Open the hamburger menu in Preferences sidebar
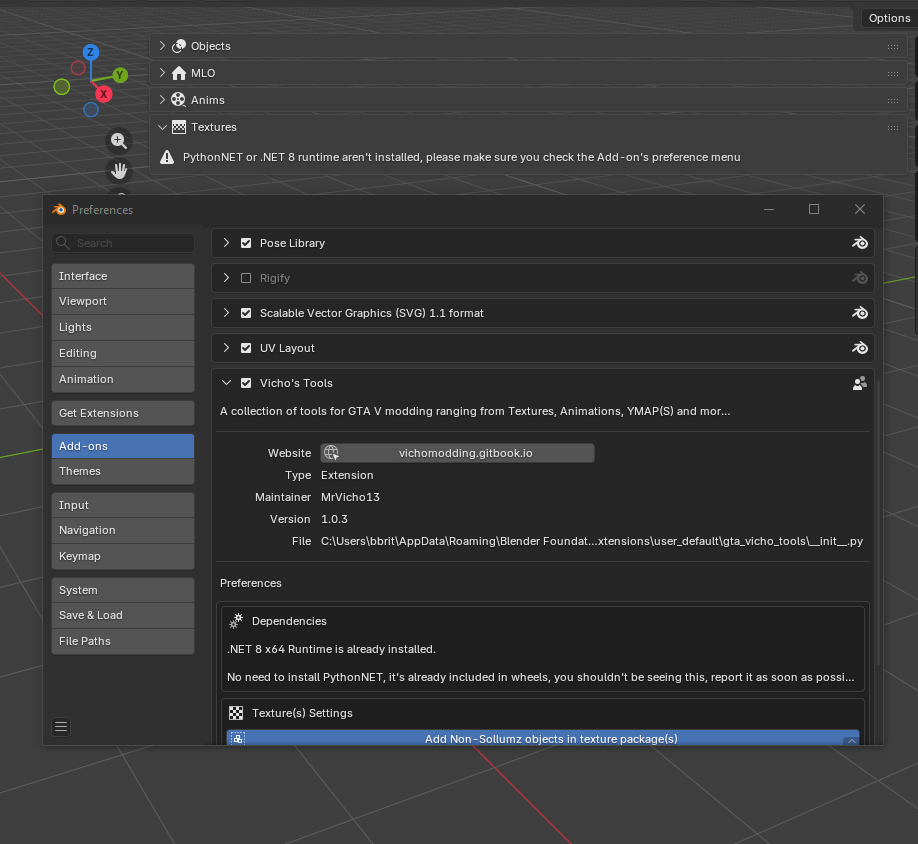 tap(61, 727)
